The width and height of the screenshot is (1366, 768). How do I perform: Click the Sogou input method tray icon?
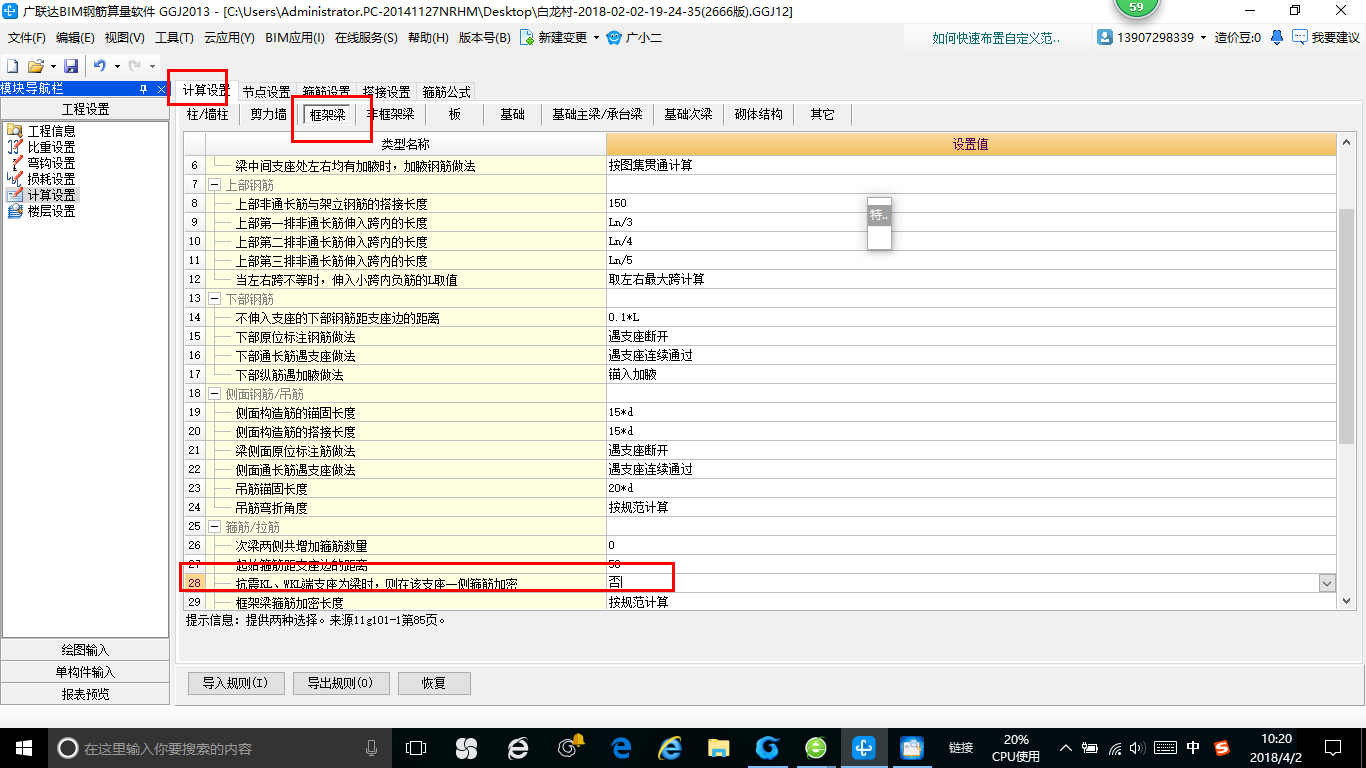1222,747
